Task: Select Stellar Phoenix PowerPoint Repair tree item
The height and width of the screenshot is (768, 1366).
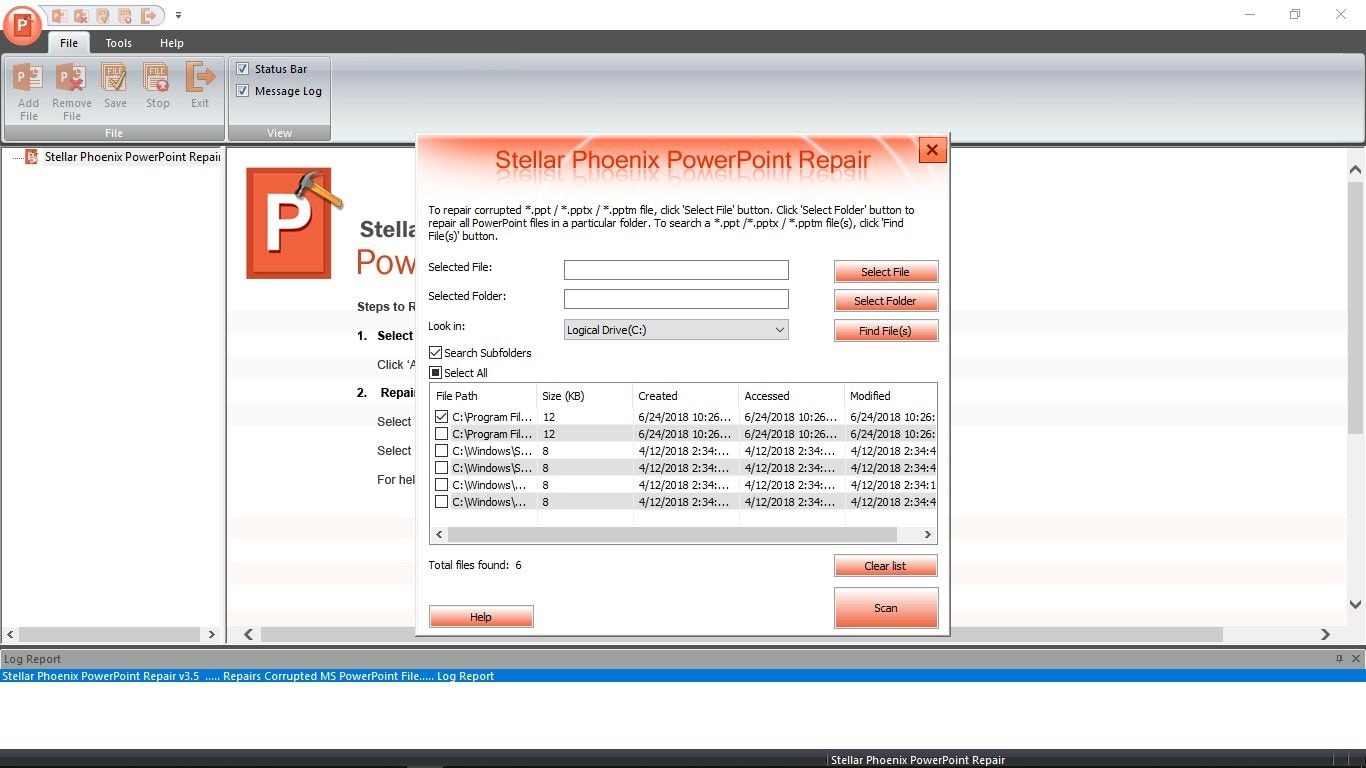Action: pos(132,157)
